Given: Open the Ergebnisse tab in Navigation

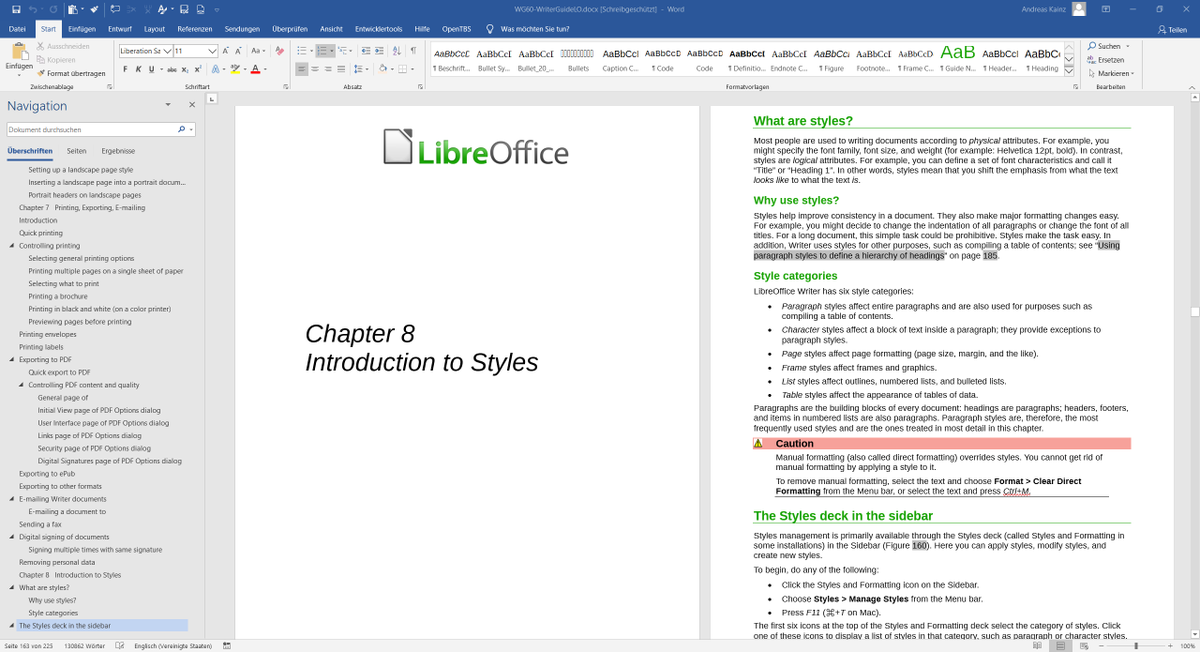Looking at the screenshot, I should tap(118, 151).
